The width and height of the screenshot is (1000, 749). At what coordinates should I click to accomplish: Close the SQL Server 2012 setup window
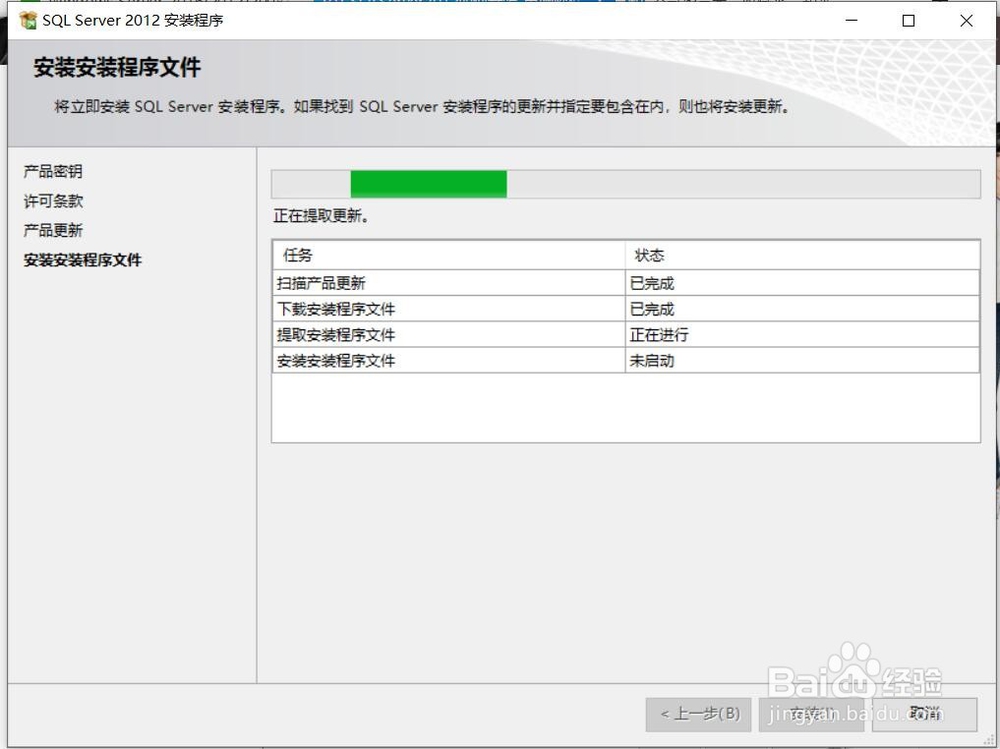click(966, 20)
